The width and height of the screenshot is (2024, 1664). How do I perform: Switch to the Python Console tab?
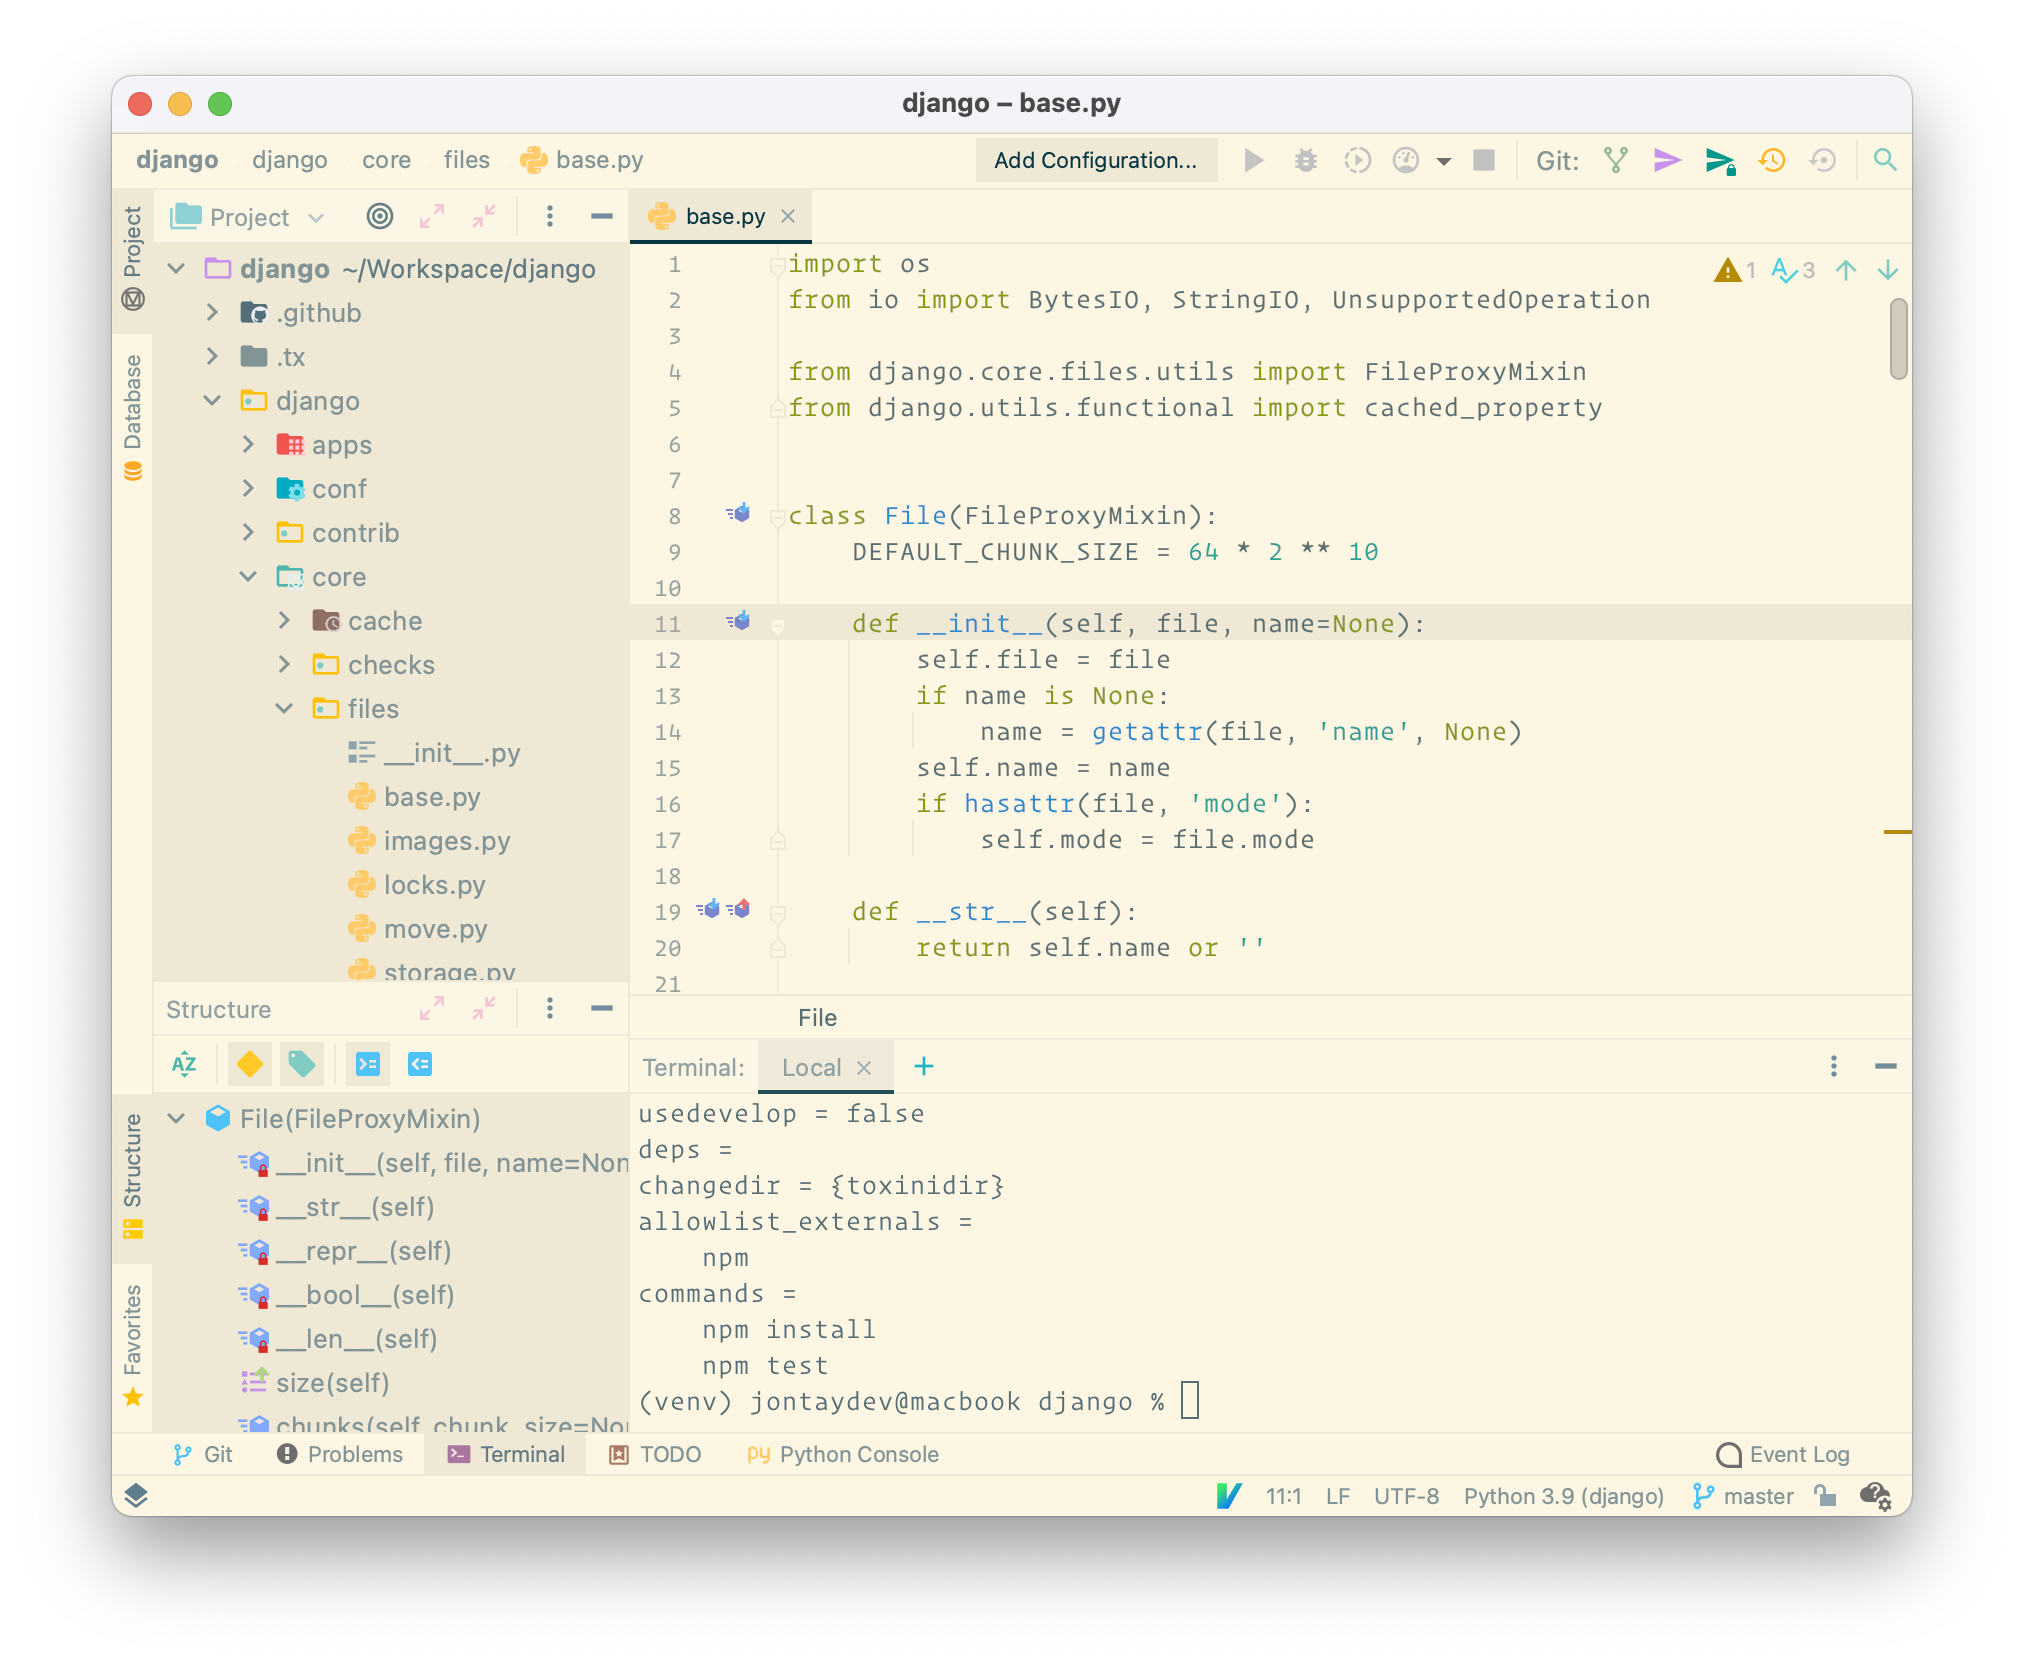point(843,1454)
